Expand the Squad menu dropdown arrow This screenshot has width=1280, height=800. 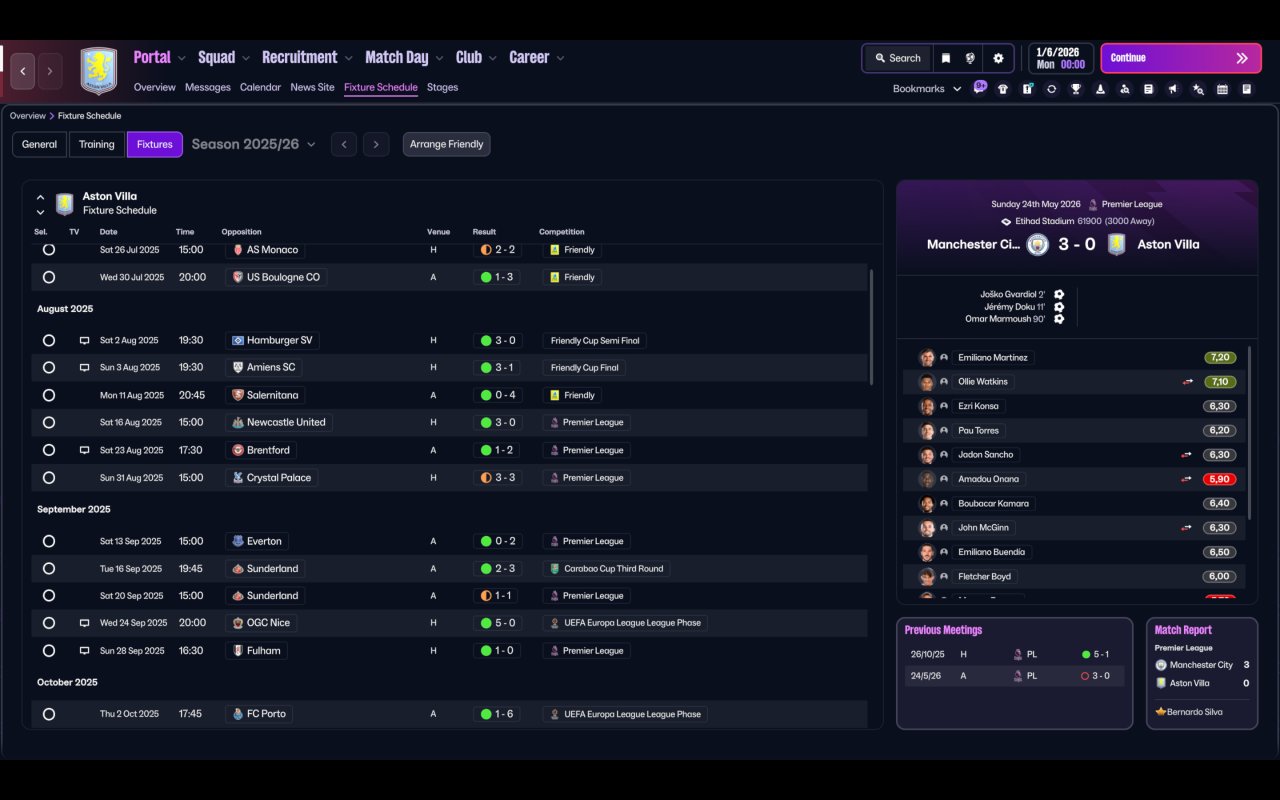pyautogui.click(x=246, y=58)
